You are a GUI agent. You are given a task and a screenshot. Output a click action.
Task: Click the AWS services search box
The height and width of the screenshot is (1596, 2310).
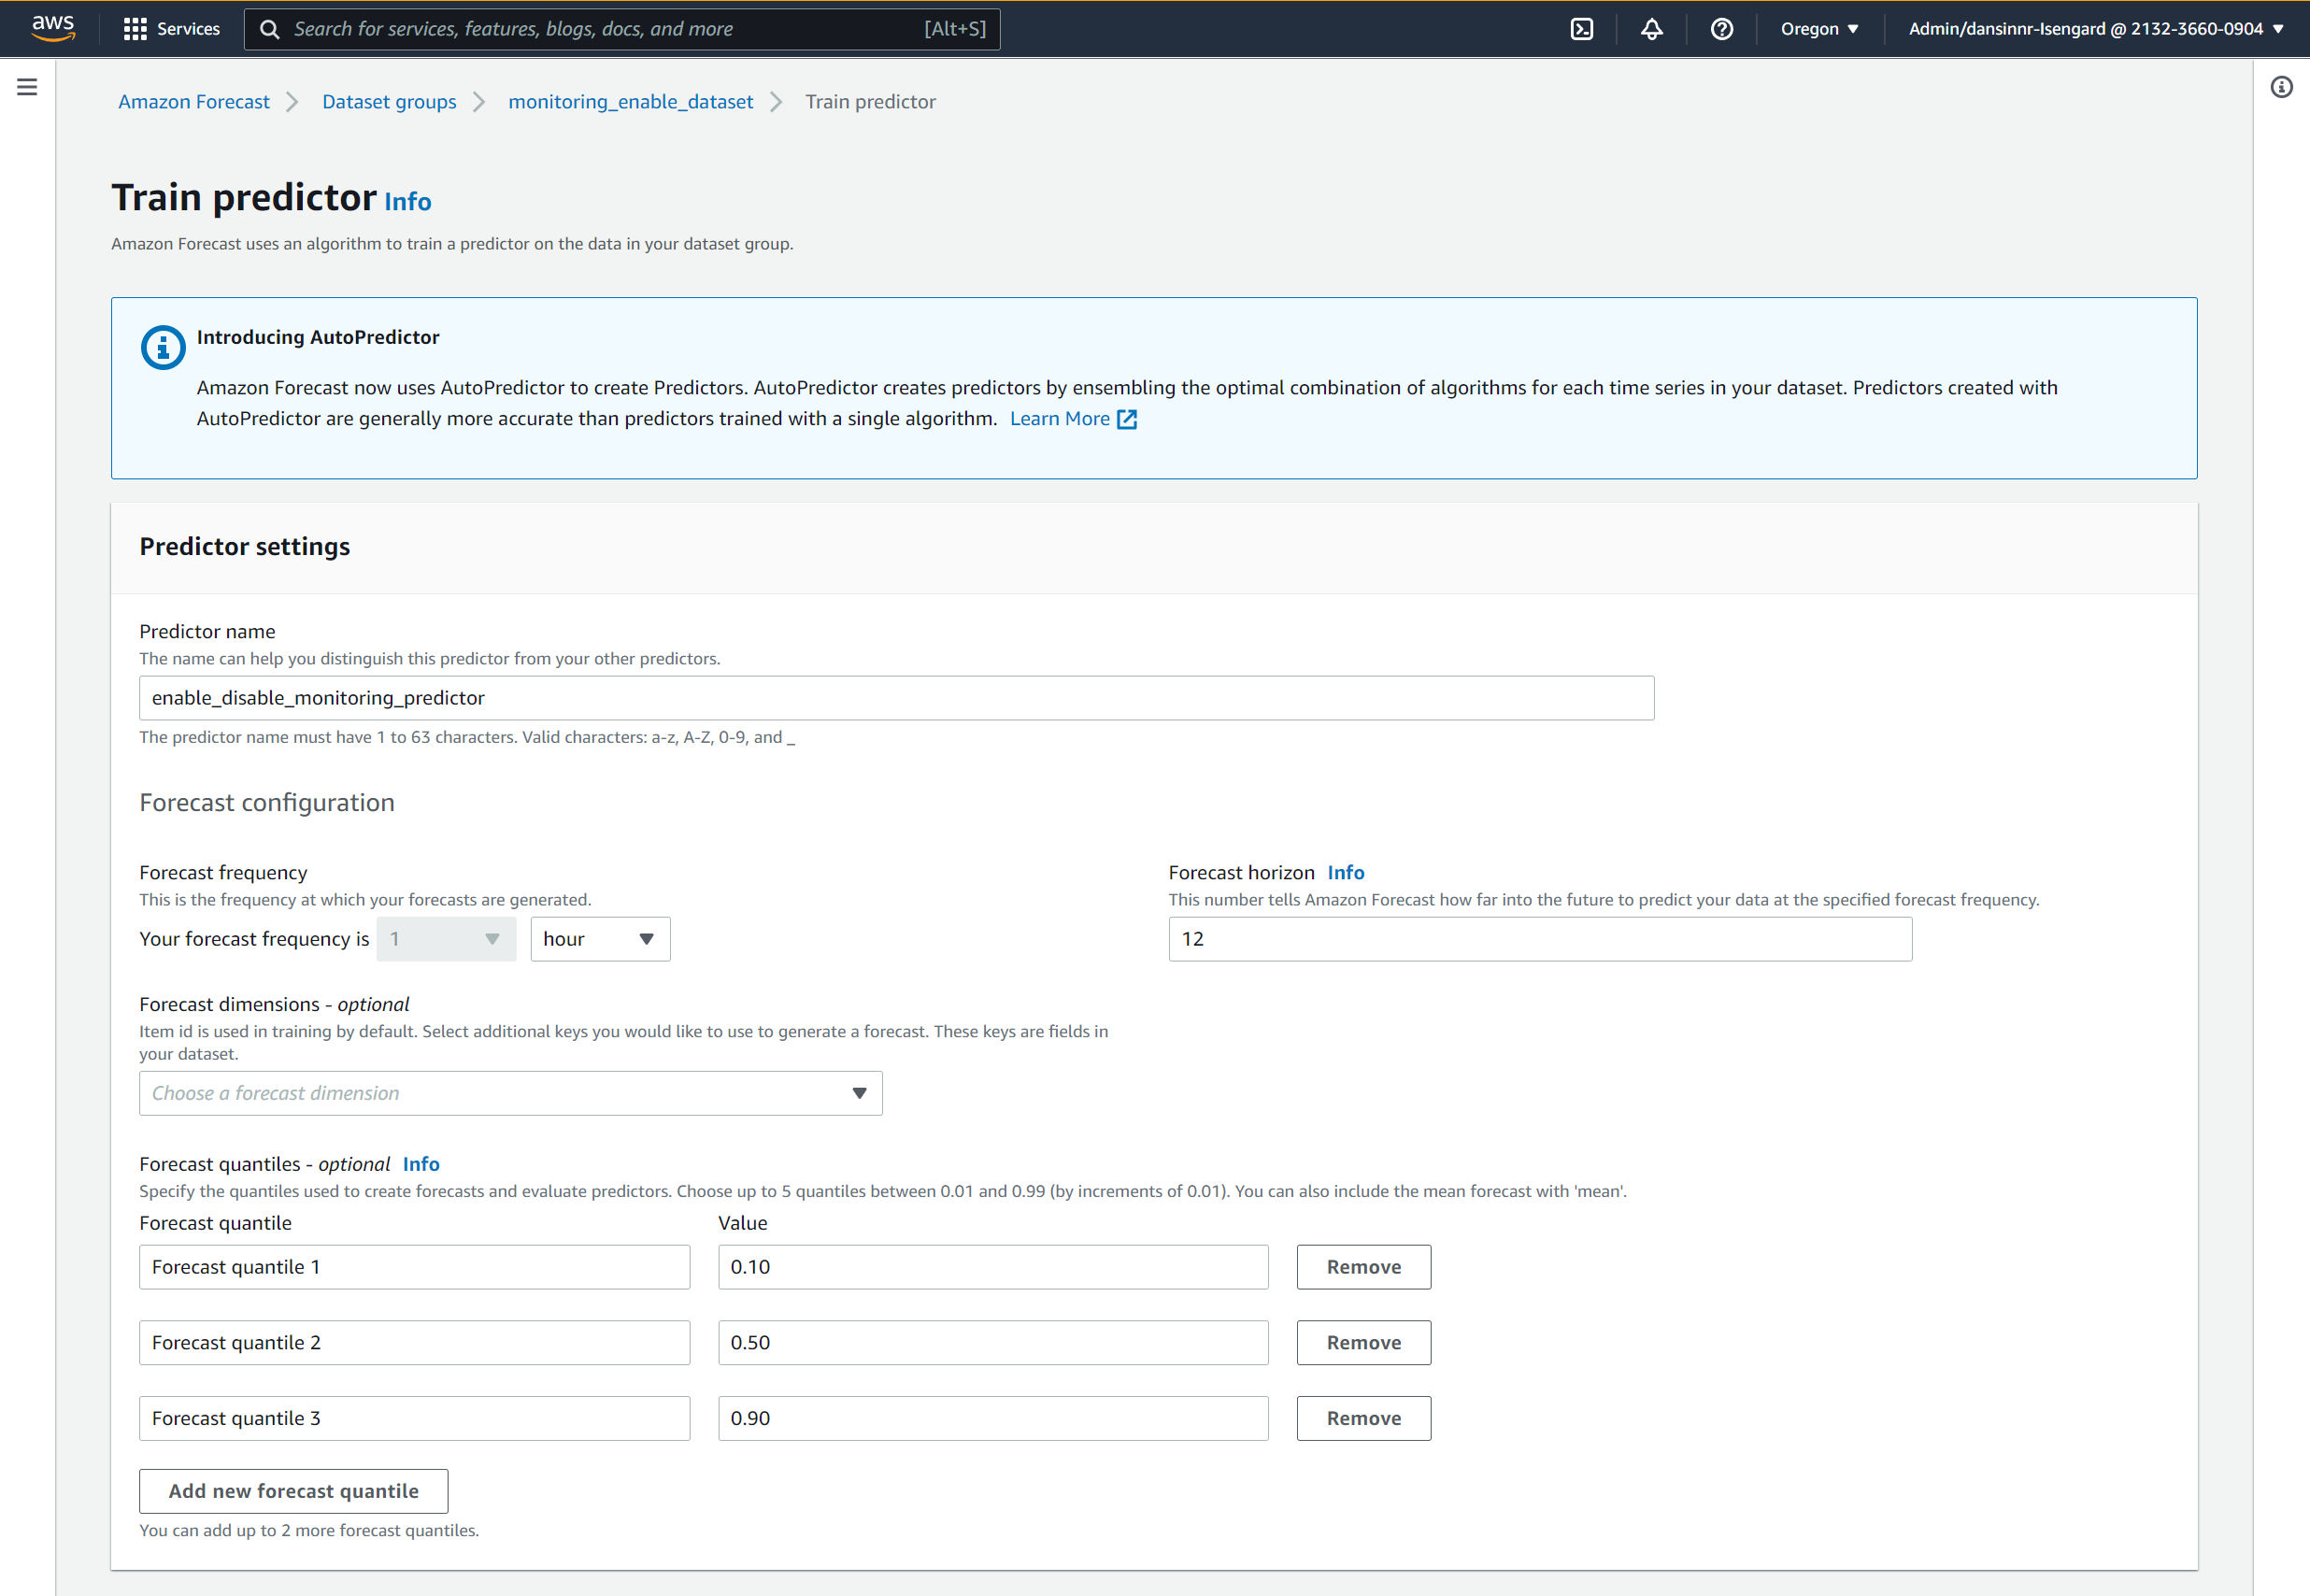click(x=620, y=29)
